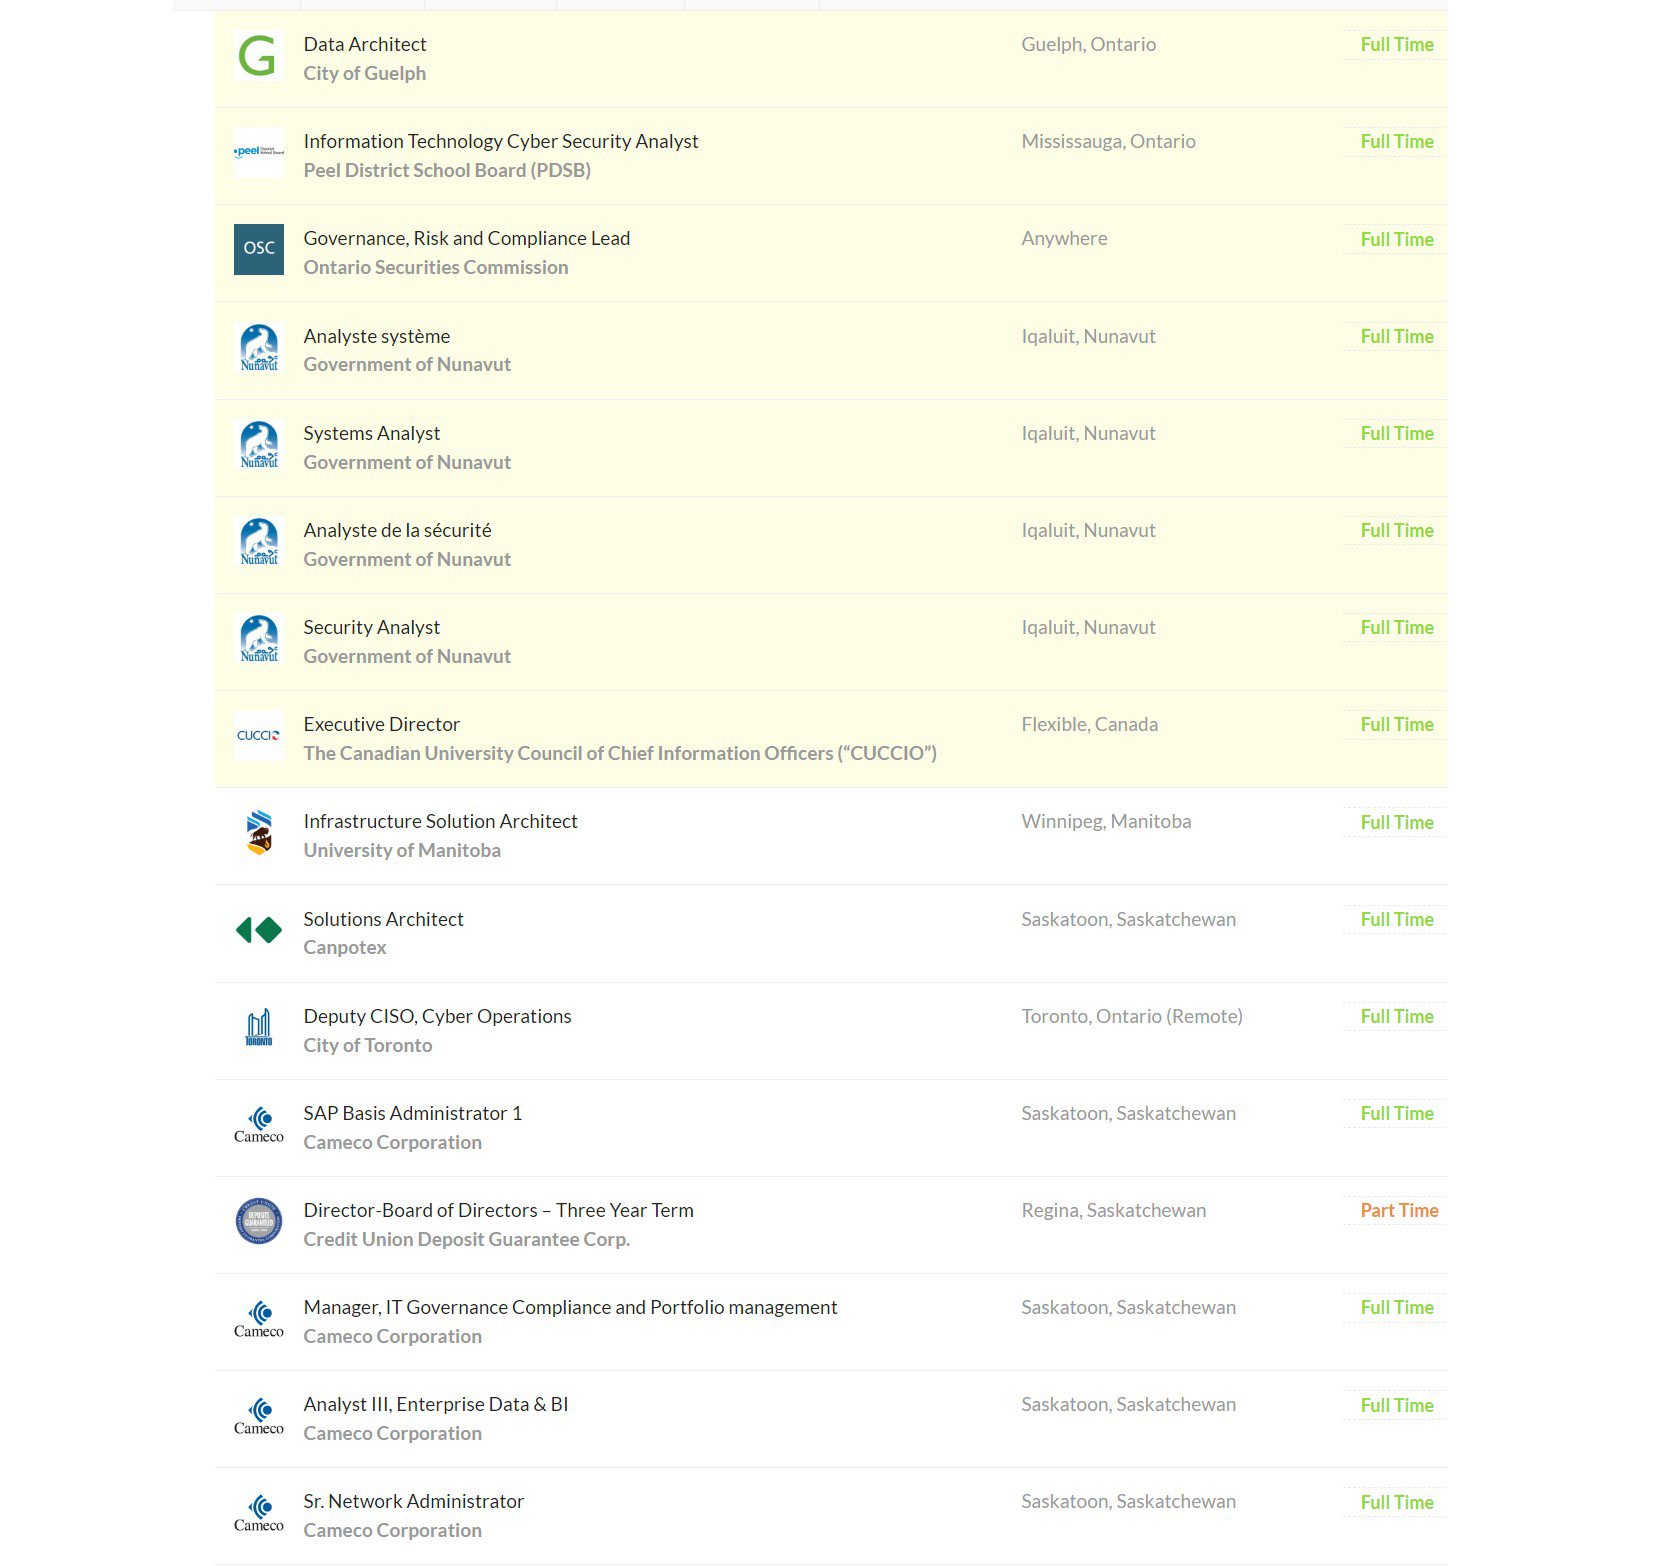Click the OSC logo square
Viewport: 1664px width, 1566px height.
[258, 249]
